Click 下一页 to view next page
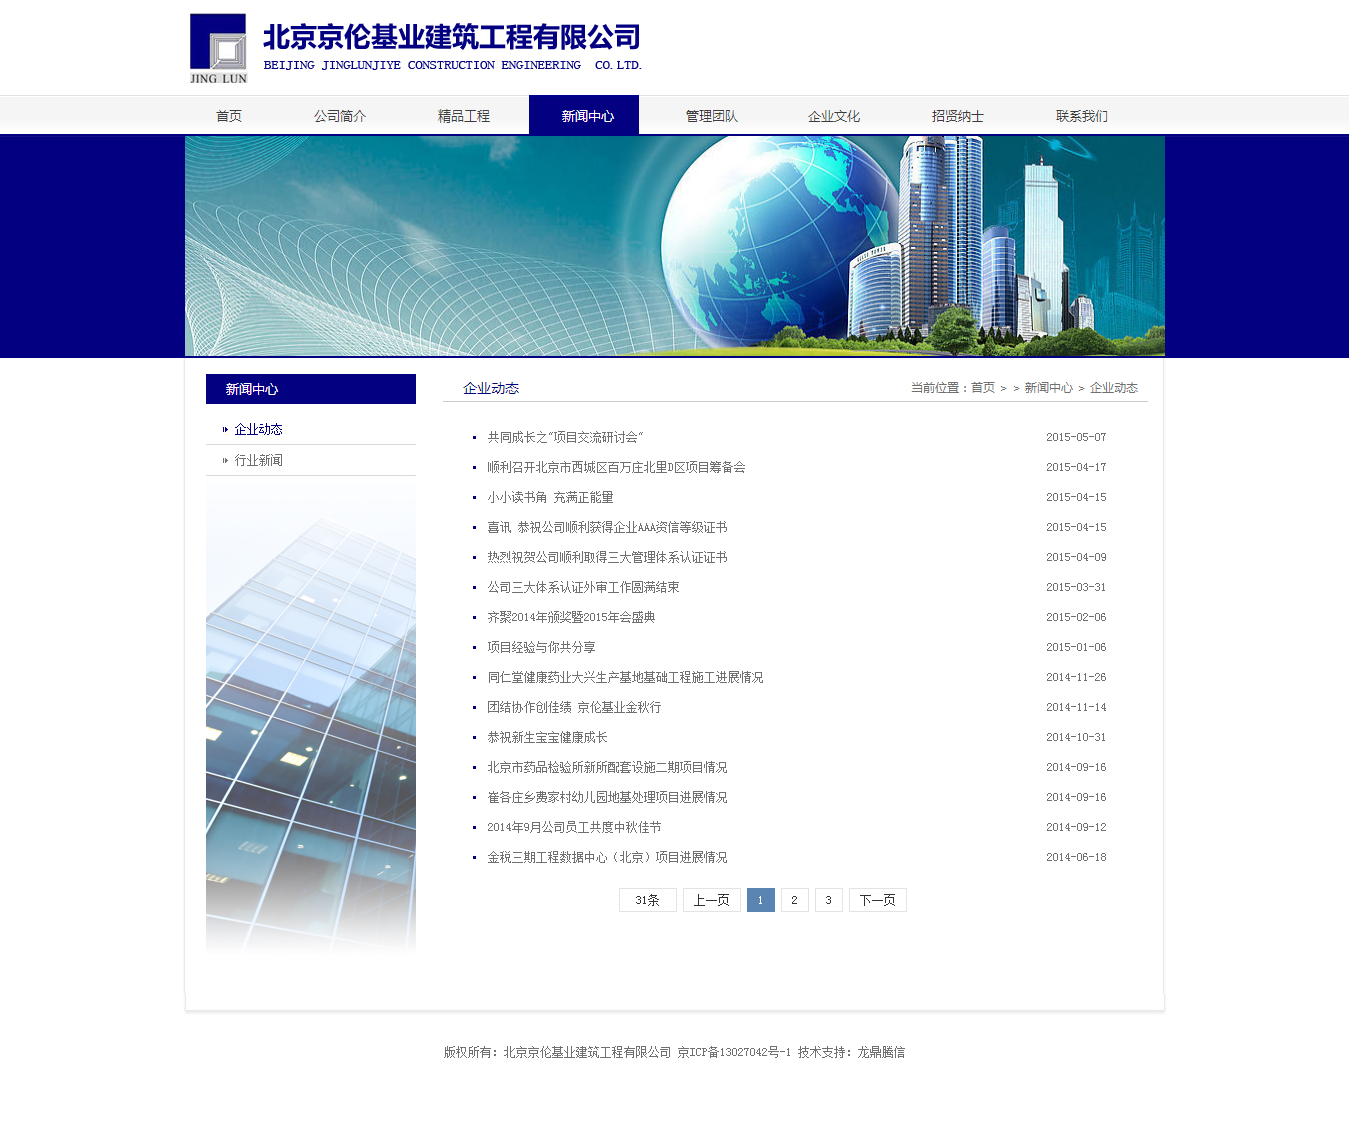The image size is (1349, 1123). 877,900
